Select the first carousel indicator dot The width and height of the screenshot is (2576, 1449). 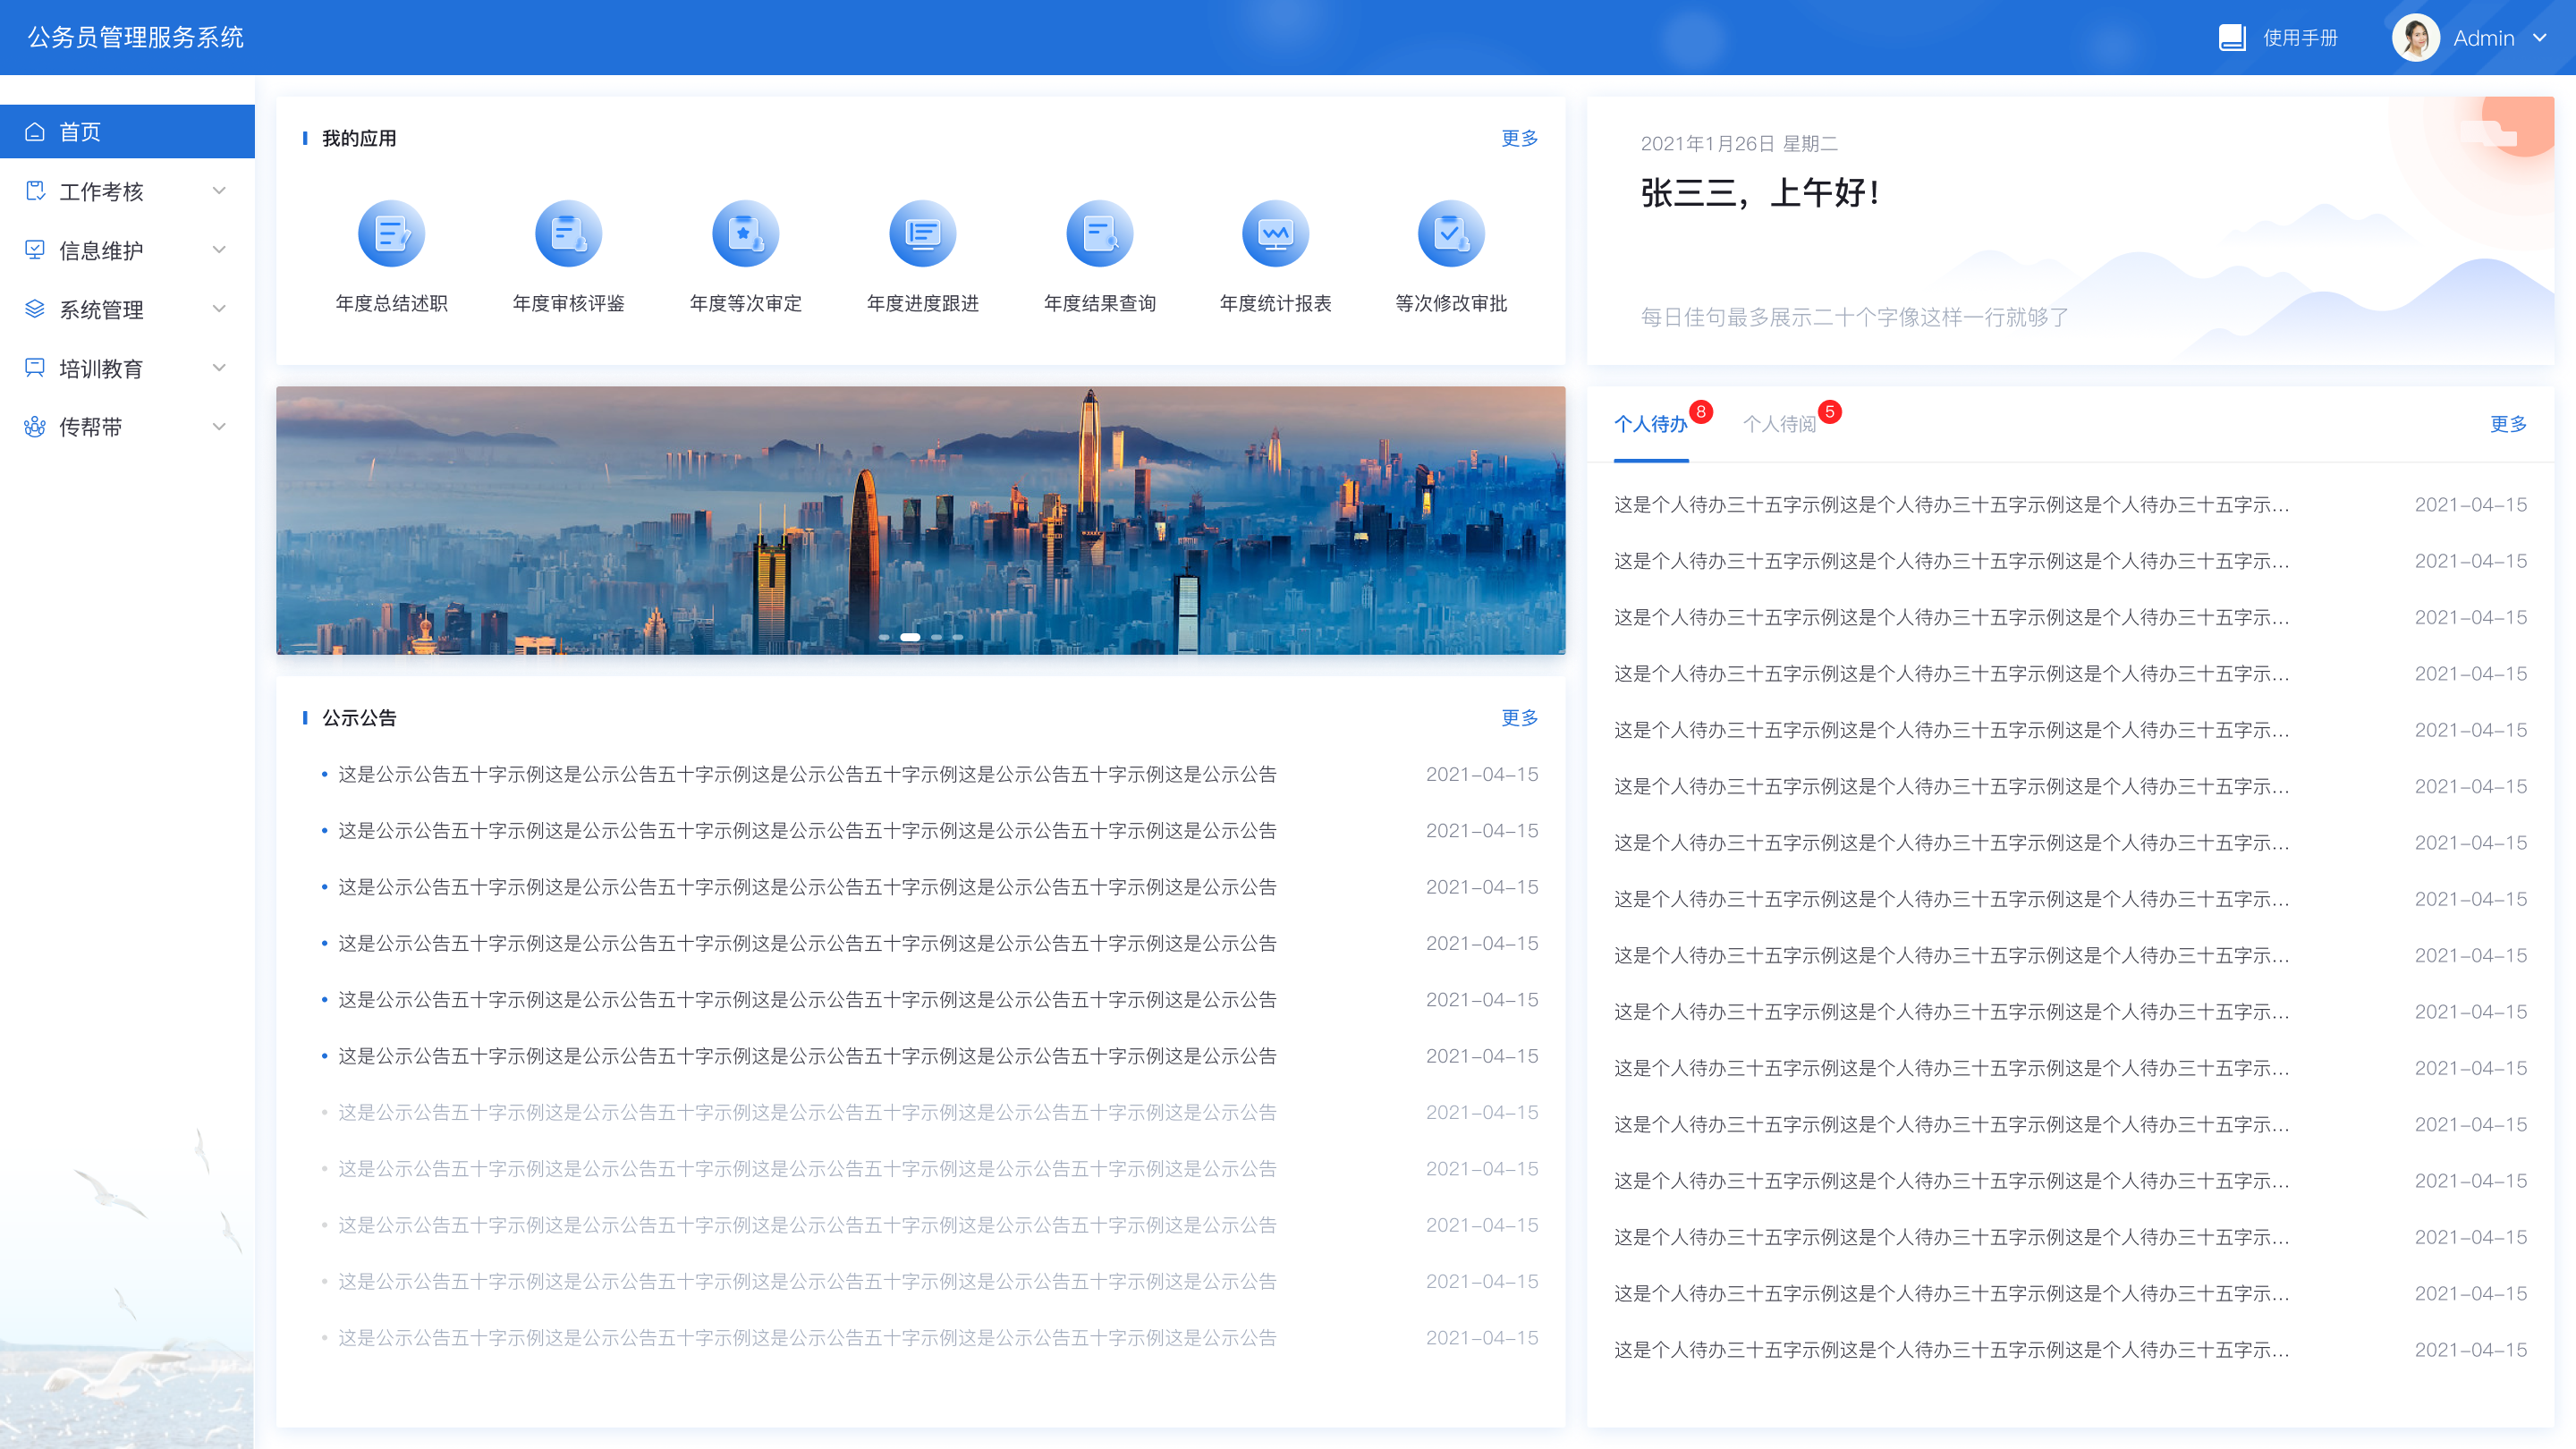click(884, 637)
